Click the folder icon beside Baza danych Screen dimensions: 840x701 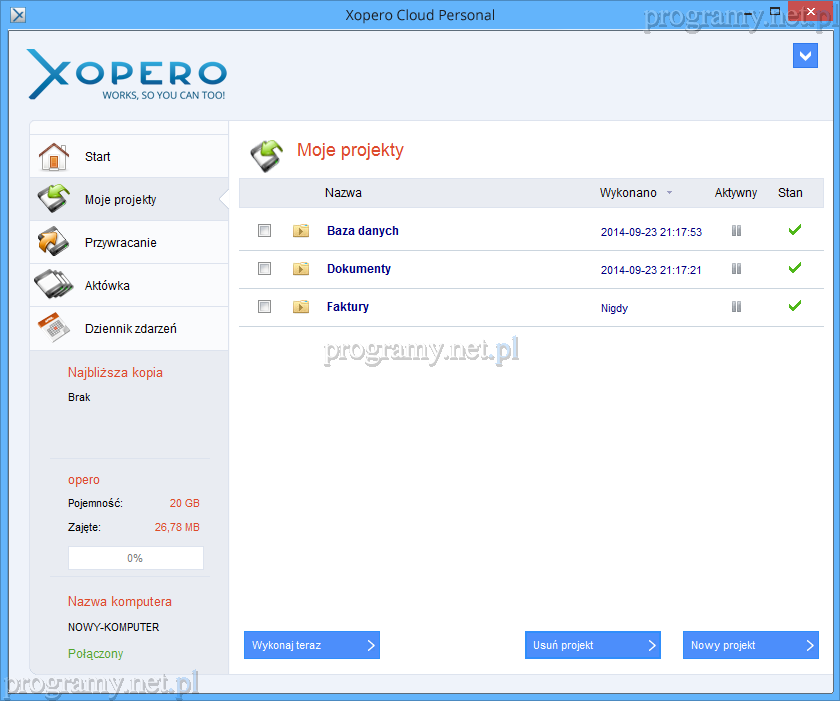[x=301, y=231]
